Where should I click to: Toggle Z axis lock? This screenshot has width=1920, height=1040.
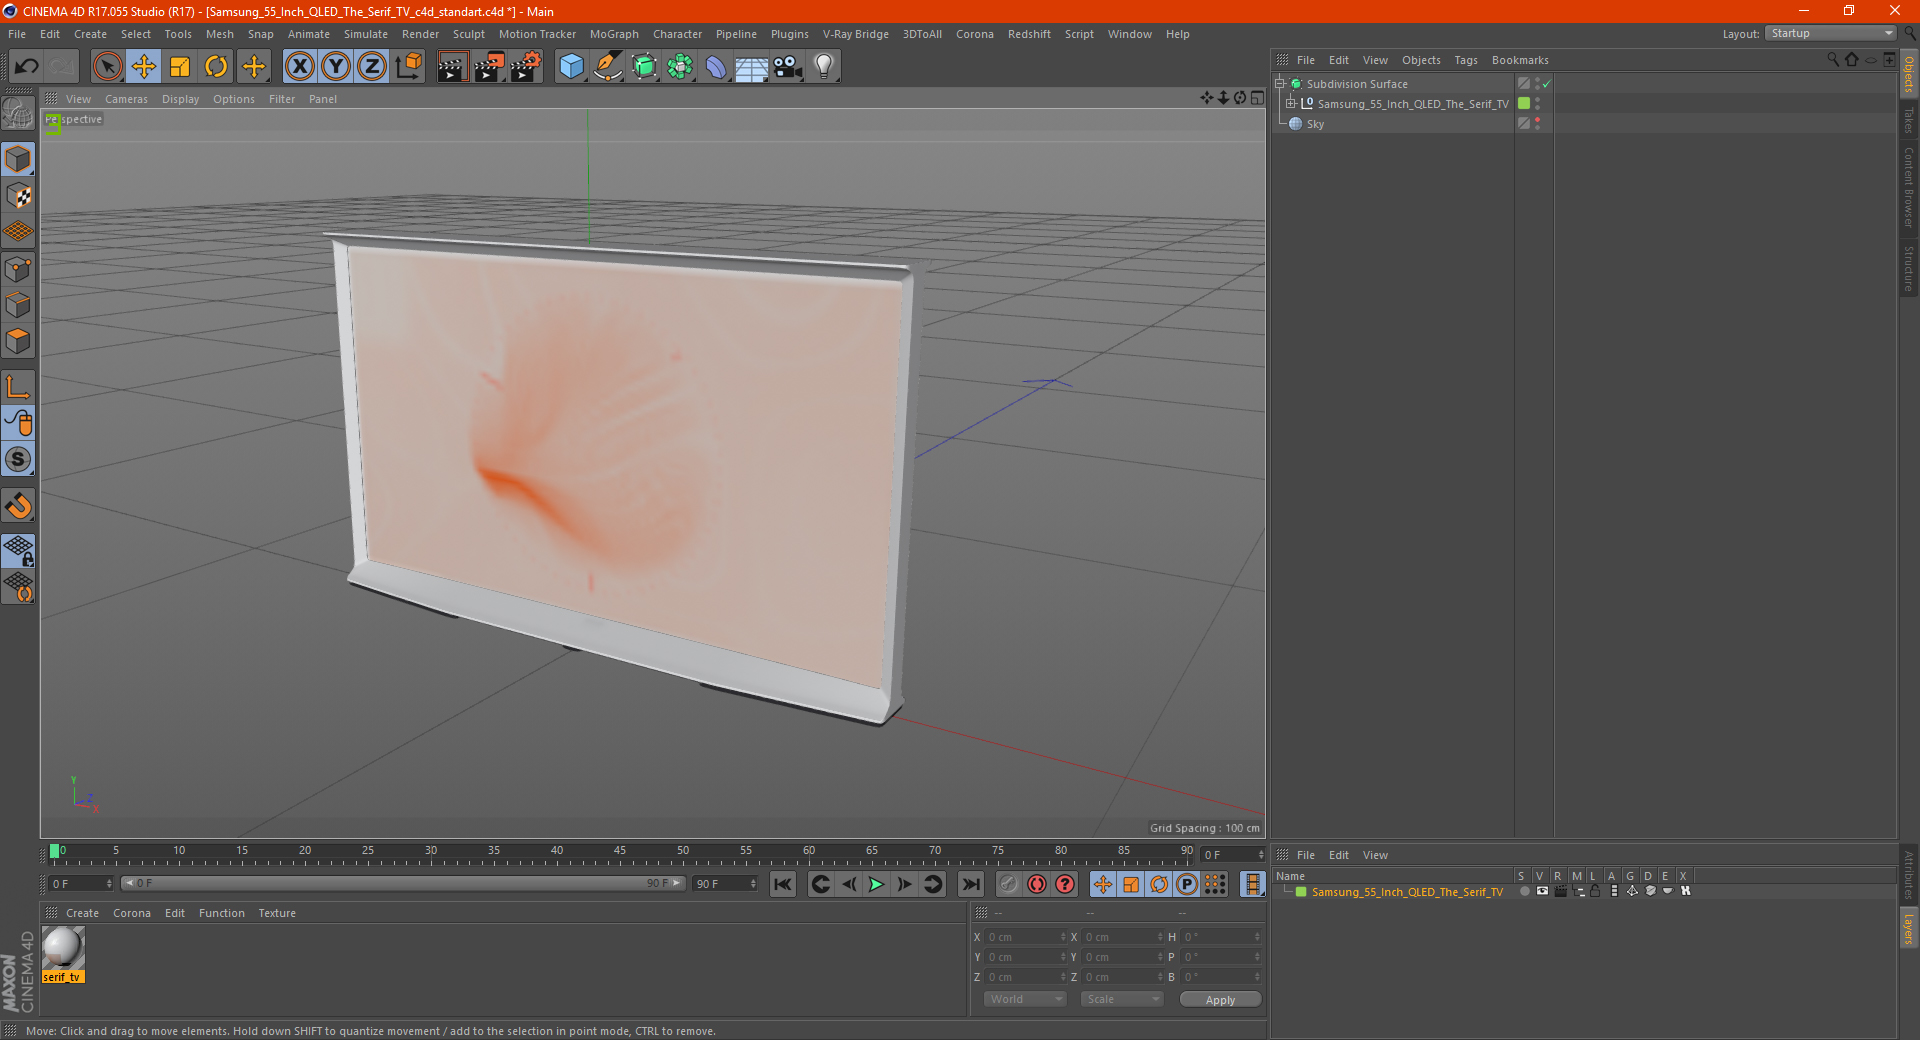[372, 67]
